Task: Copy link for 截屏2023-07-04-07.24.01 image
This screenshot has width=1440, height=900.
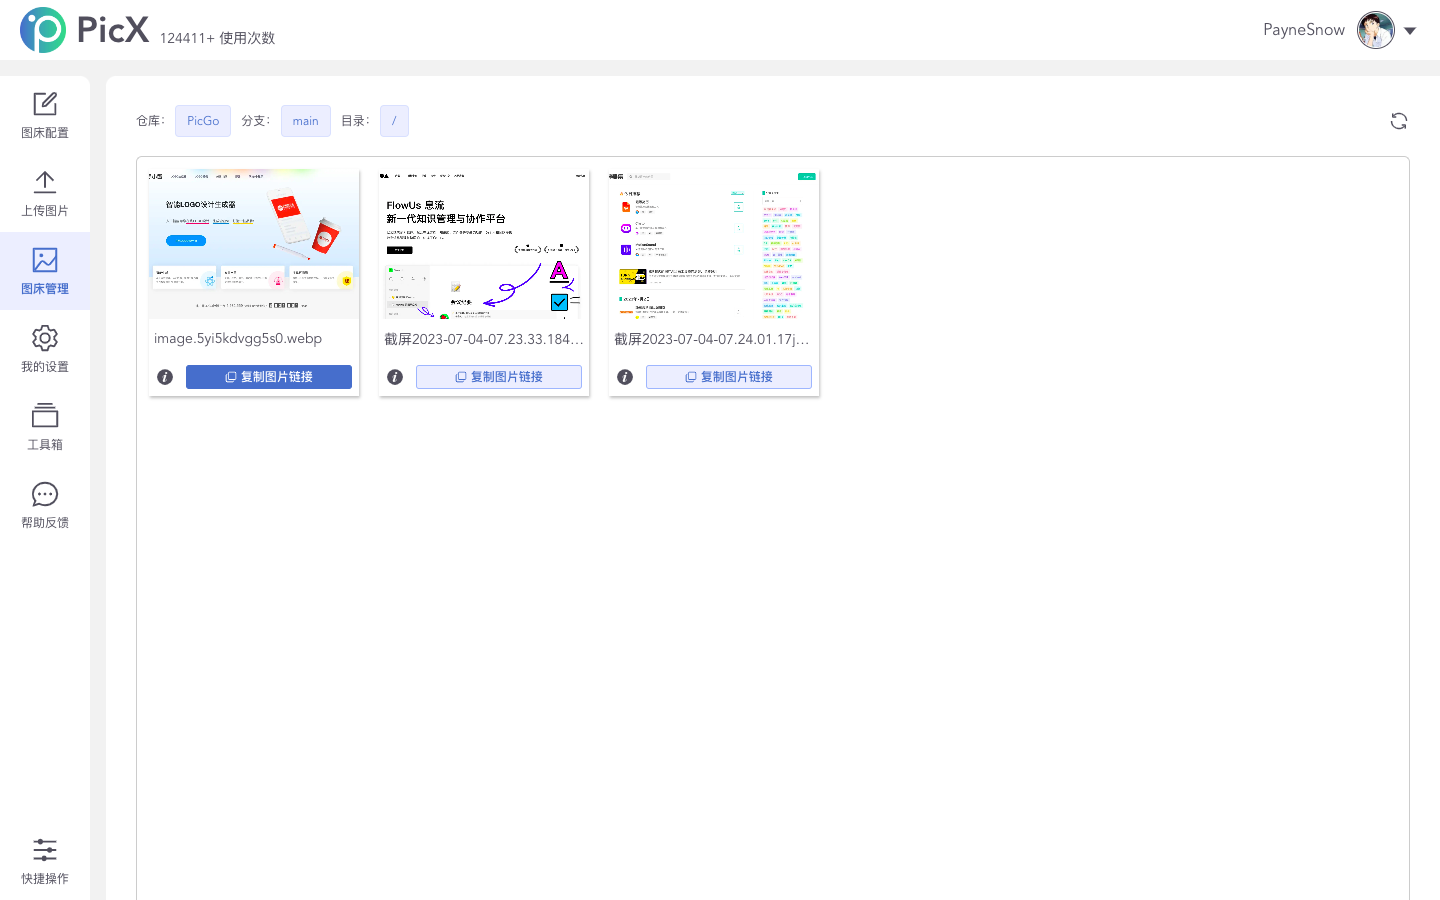Action: [728, 377]
